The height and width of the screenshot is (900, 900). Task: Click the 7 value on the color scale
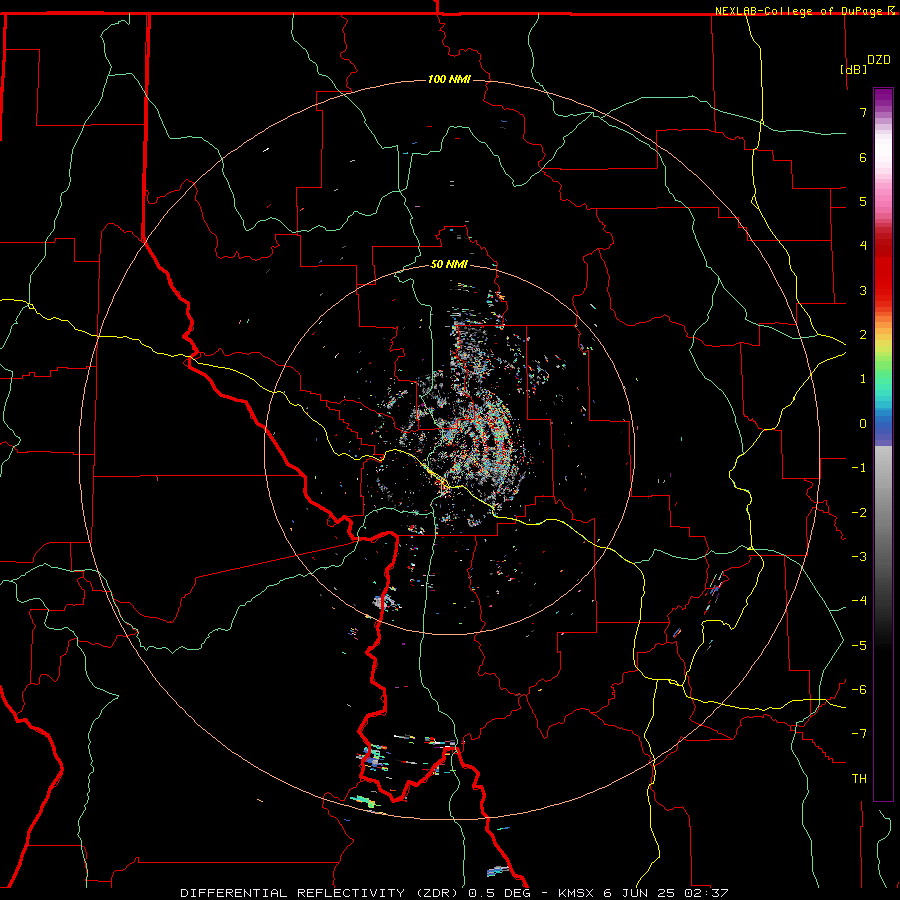863,112
